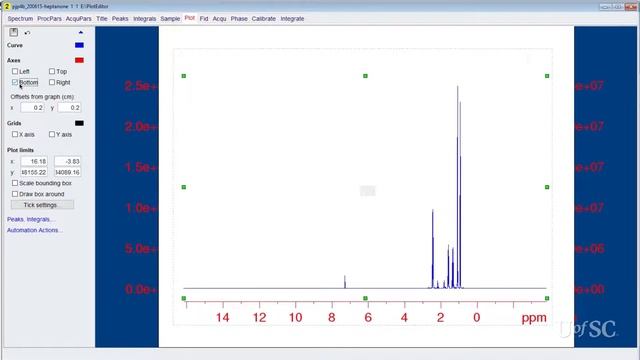This screenshot has width=640, height=360.
Task: Enable the Left axis checkbox
Action: (15, 71)
